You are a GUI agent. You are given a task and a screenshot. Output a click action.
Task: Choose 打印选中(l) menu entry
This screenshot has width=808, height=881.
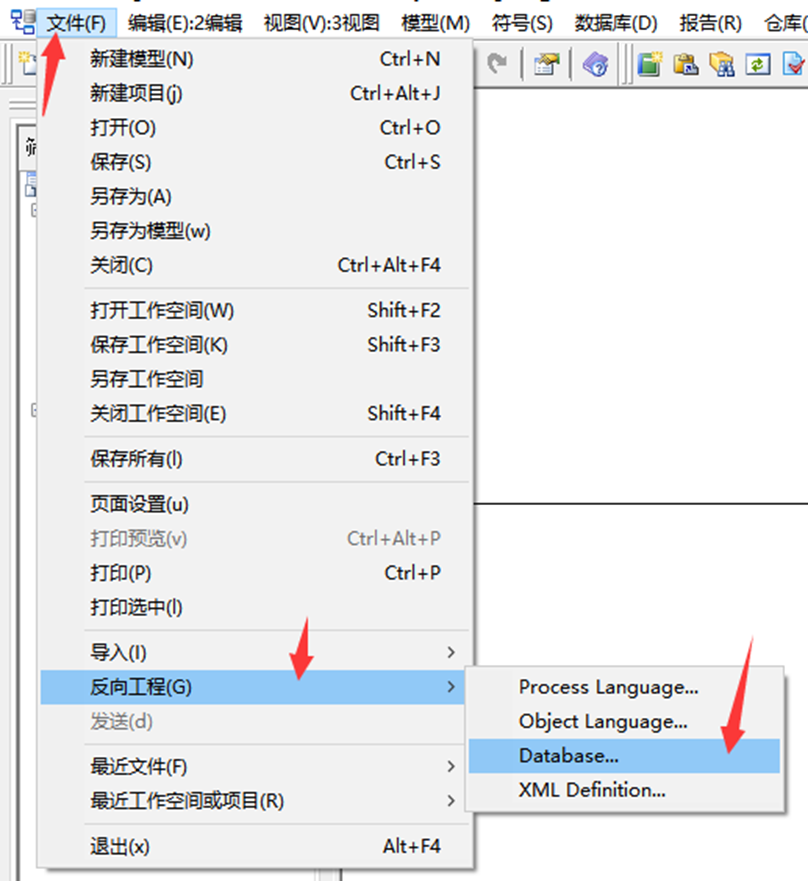255,607
